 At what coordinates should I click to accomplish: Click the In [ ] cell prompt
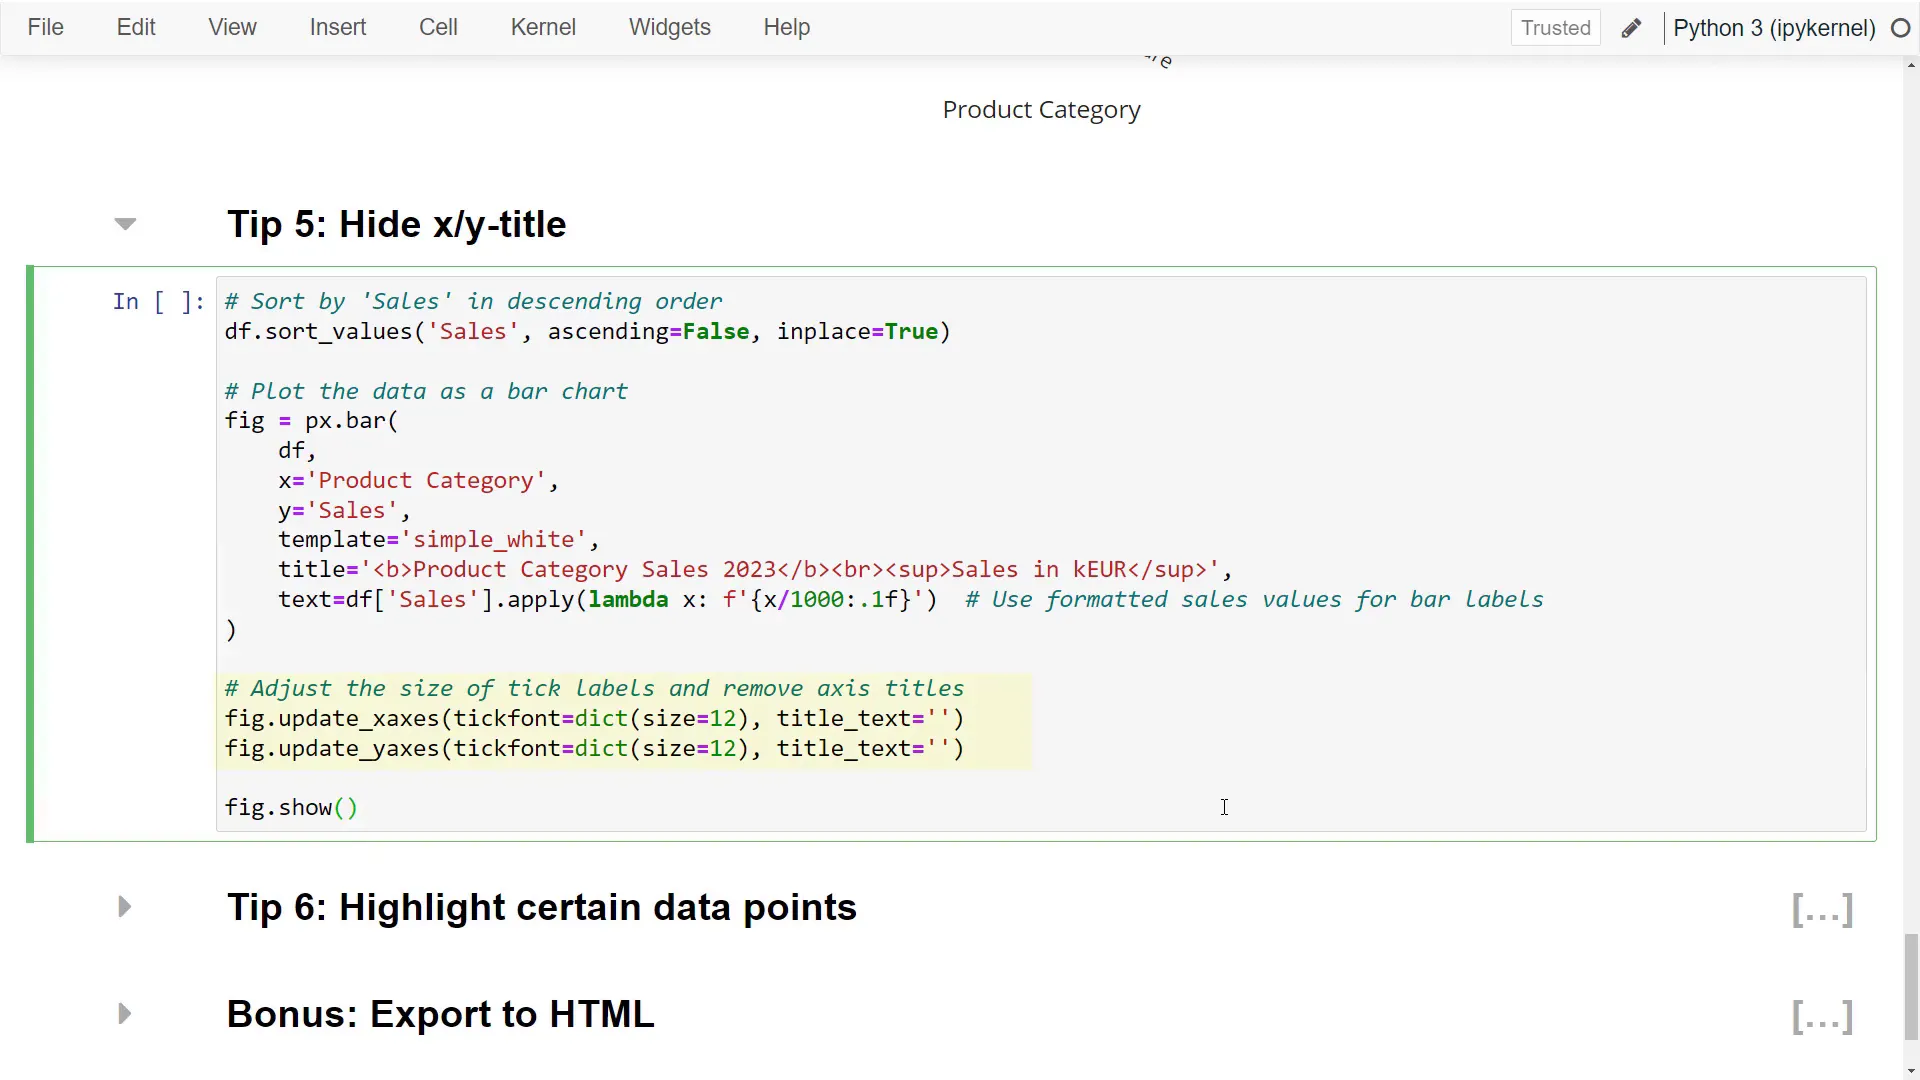(x=158, y=302)
